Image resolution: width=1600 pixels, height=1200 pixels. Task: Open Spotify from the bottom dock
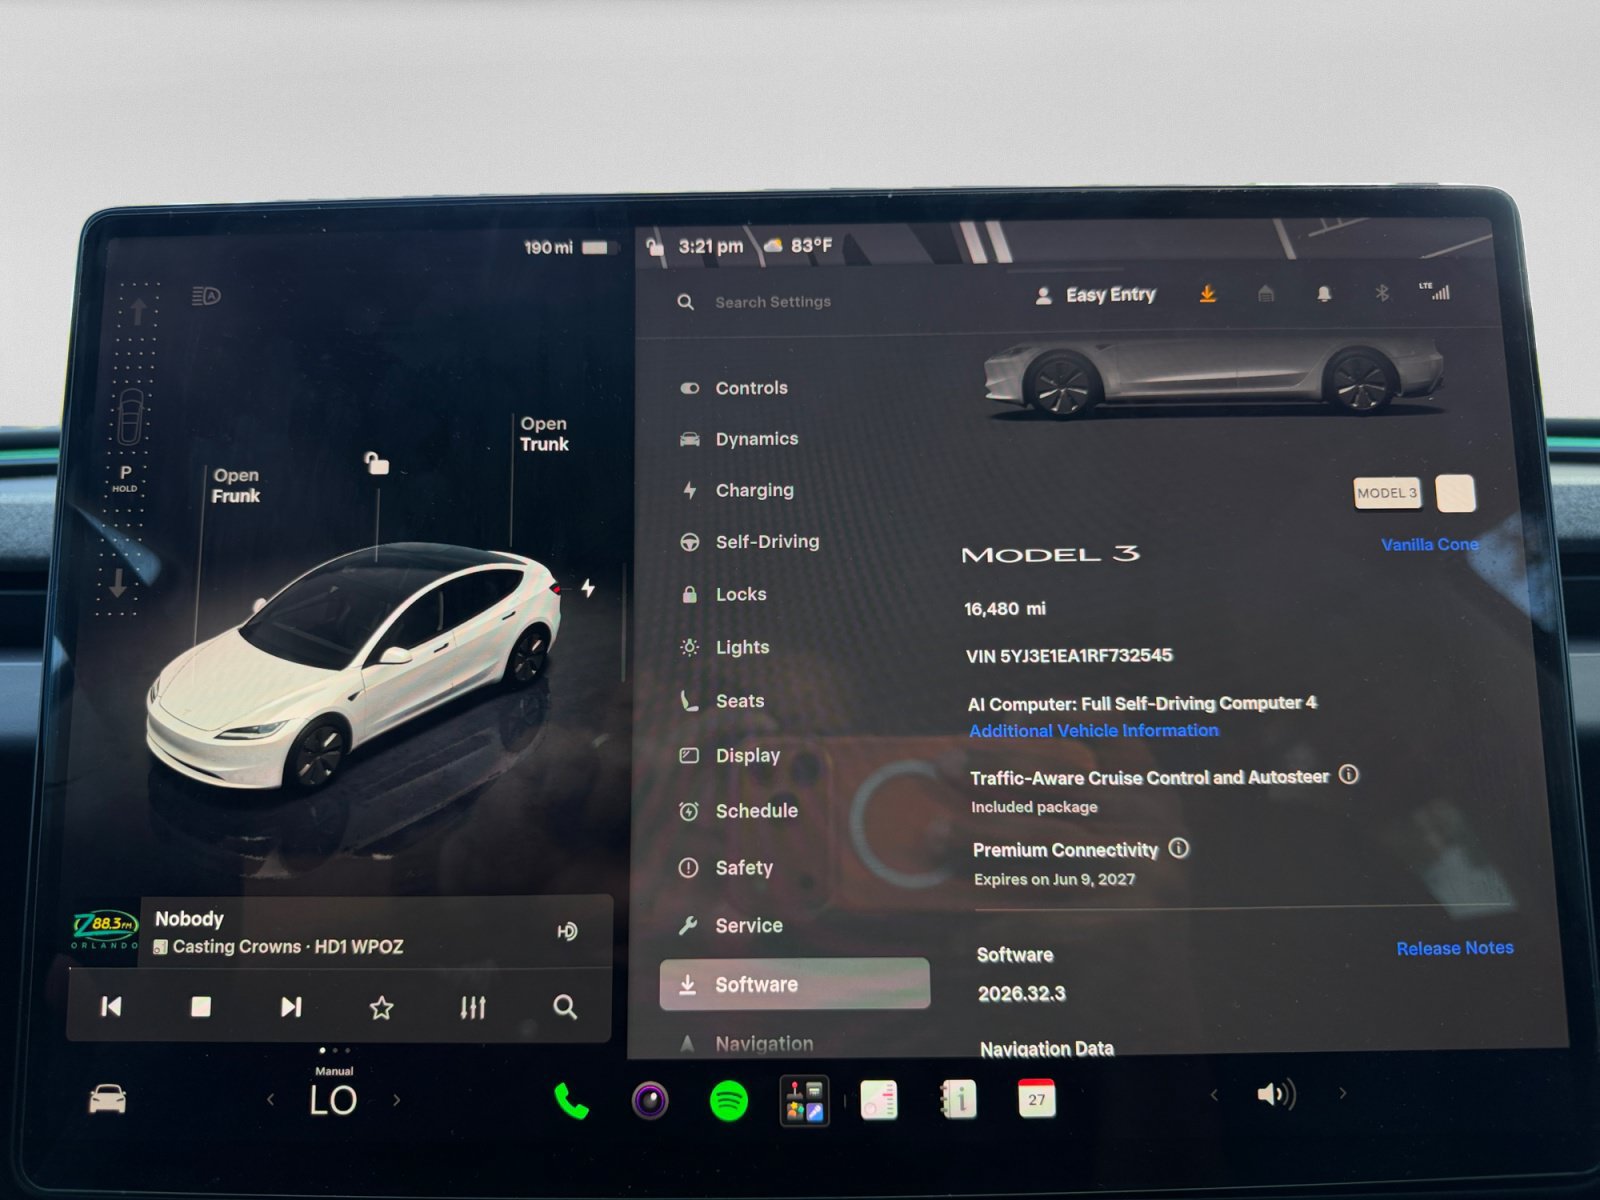729,1101
